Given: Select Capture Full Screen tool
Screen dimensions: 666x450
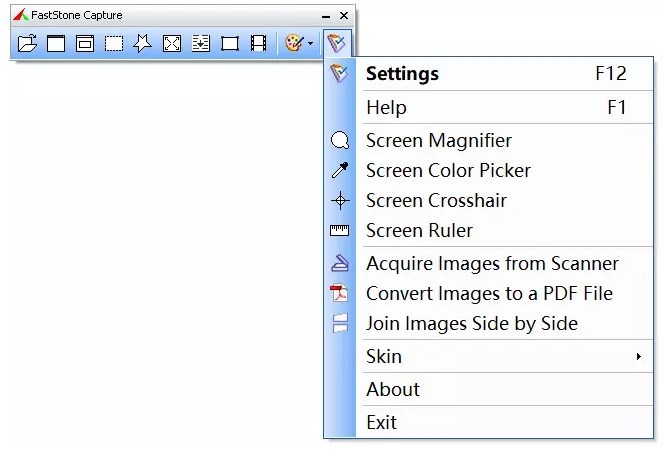Looking at the screenshot, I should tap(172, 43).
